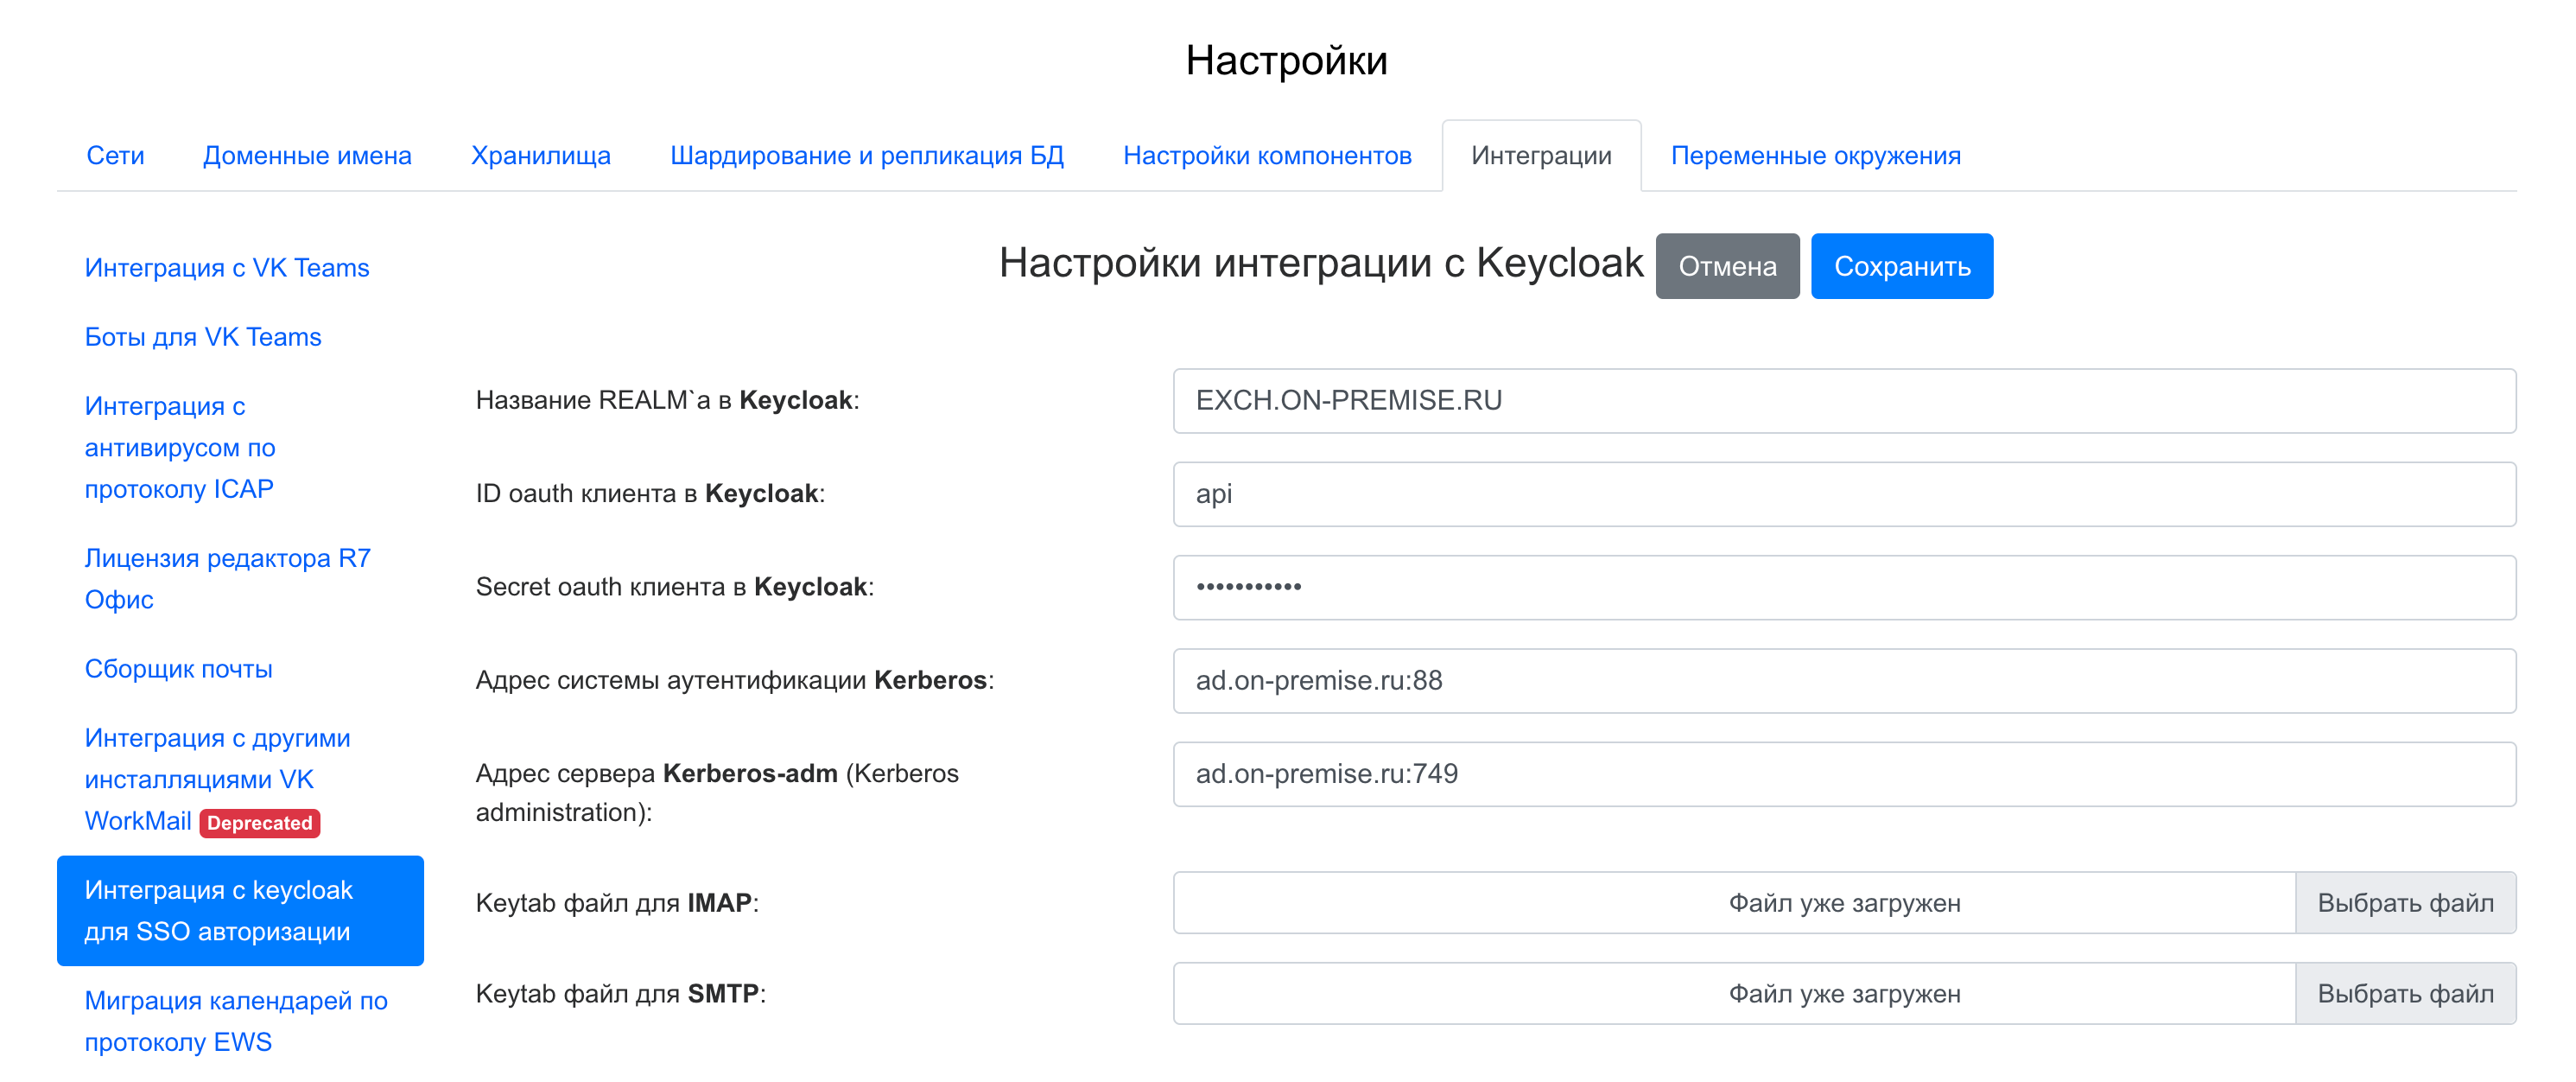Open Настройки компонентов tab

1266,156
